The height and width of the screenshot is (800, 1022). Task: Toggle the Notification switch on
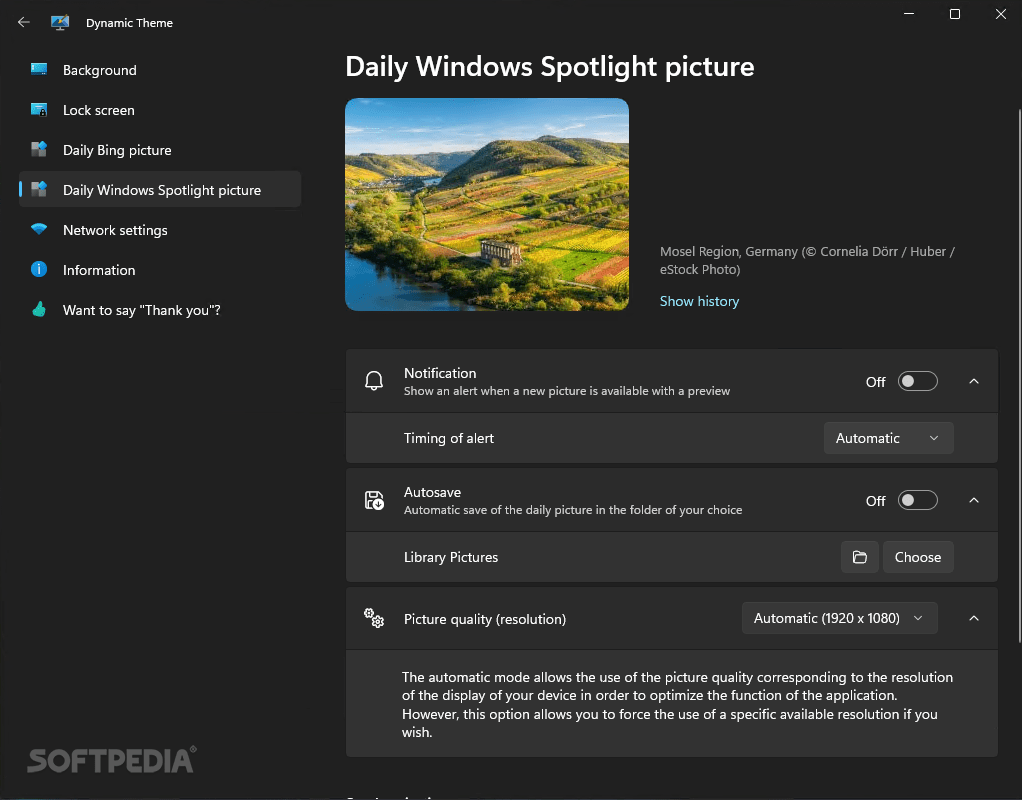pos(918,381)
